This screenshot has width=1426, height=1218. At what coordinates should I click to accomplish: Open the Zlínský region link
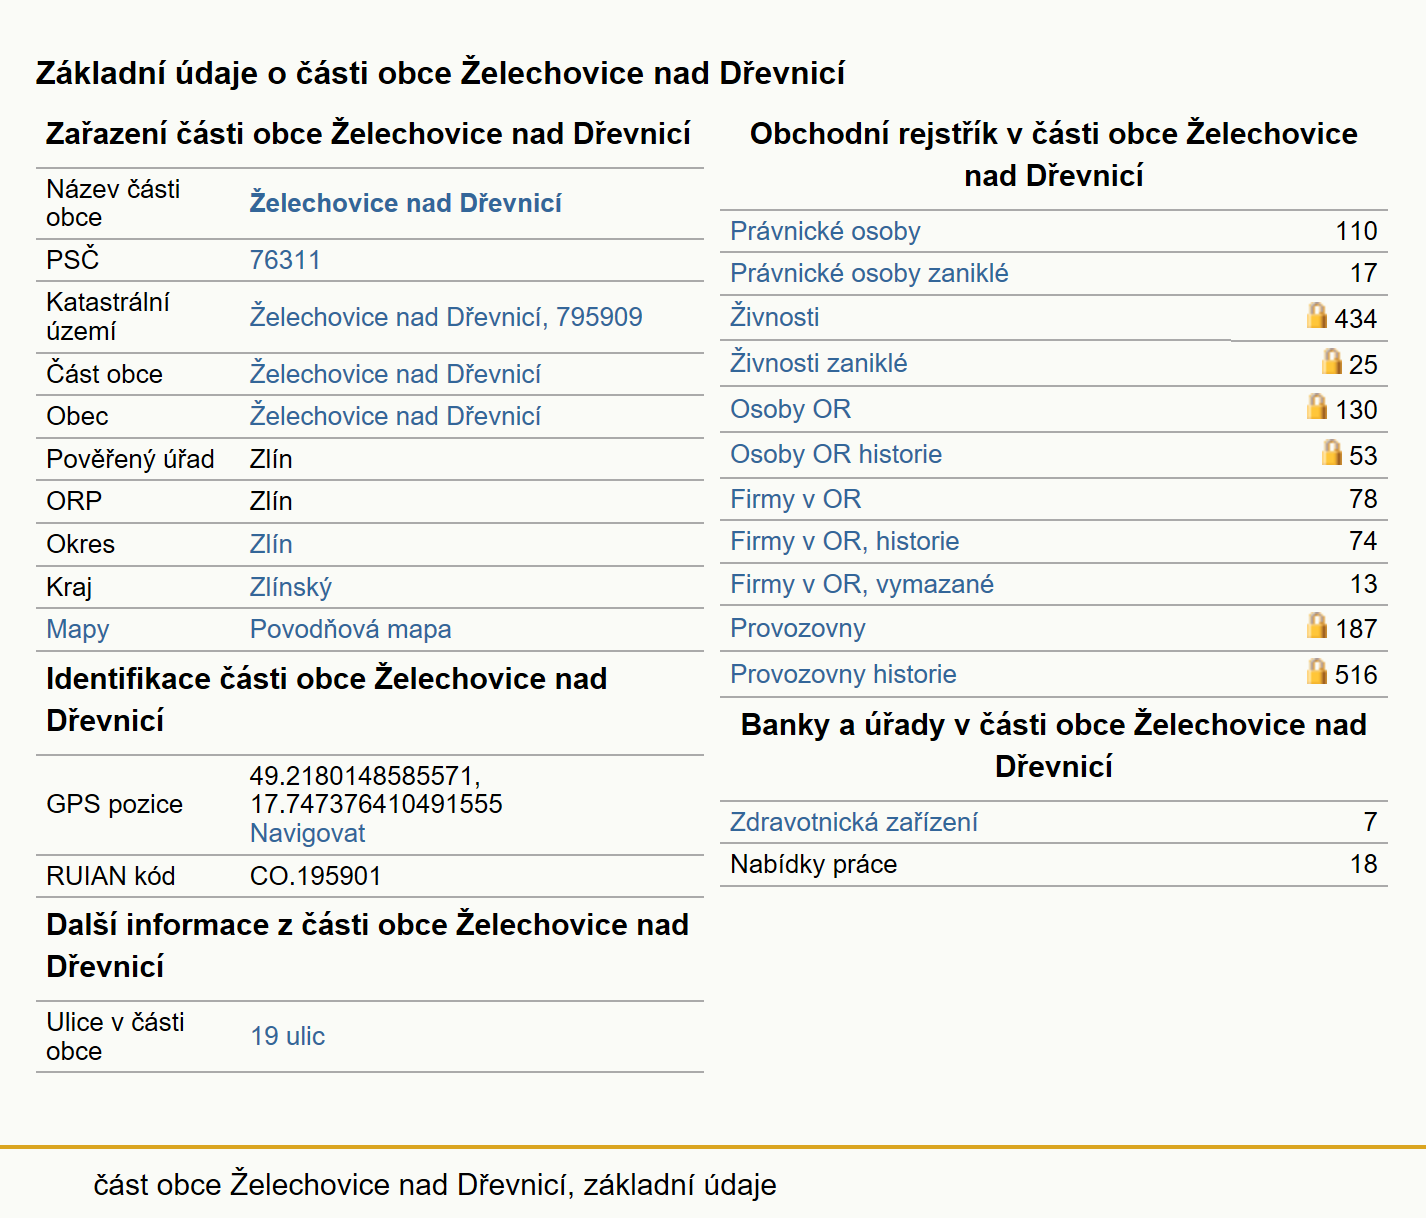coord(290,587)
